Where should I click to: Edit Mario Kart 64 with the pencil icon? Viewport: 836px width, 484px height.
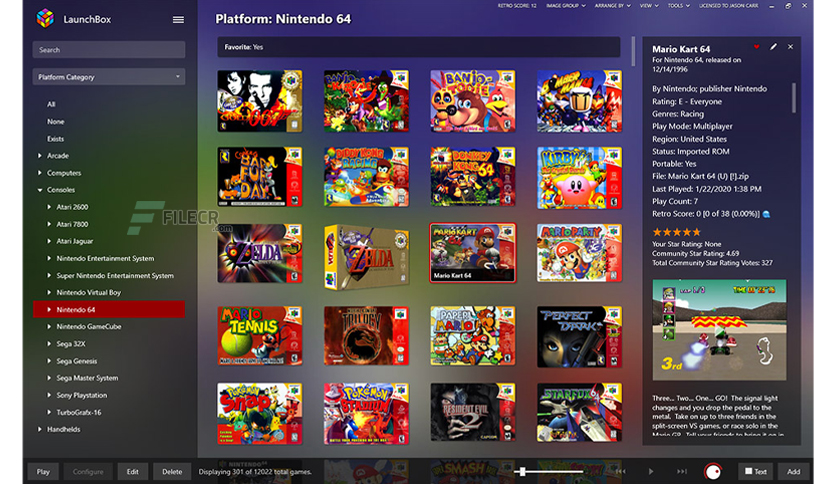click(773, 47)
